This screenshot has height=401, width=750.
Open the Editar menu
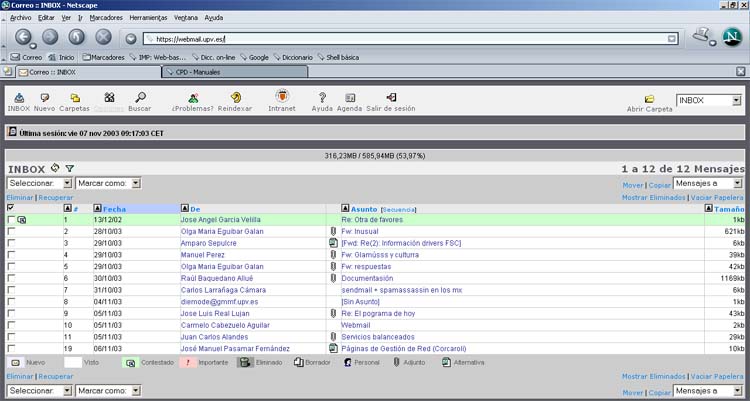(x=46, y=18)
